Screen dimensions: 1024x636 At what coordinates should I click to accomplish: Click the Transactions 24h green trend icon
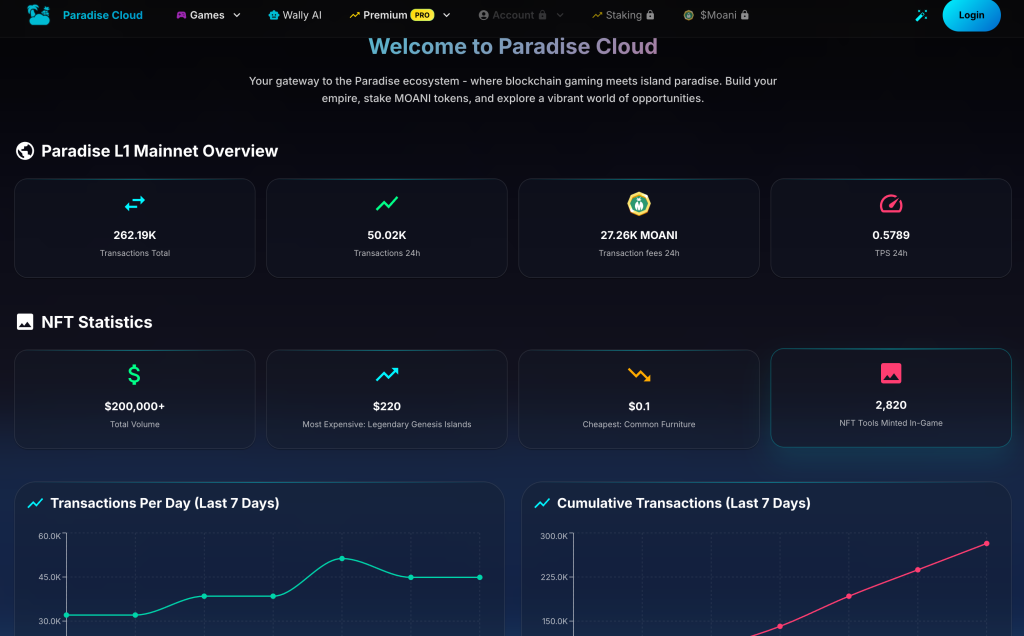coord(387,204)
